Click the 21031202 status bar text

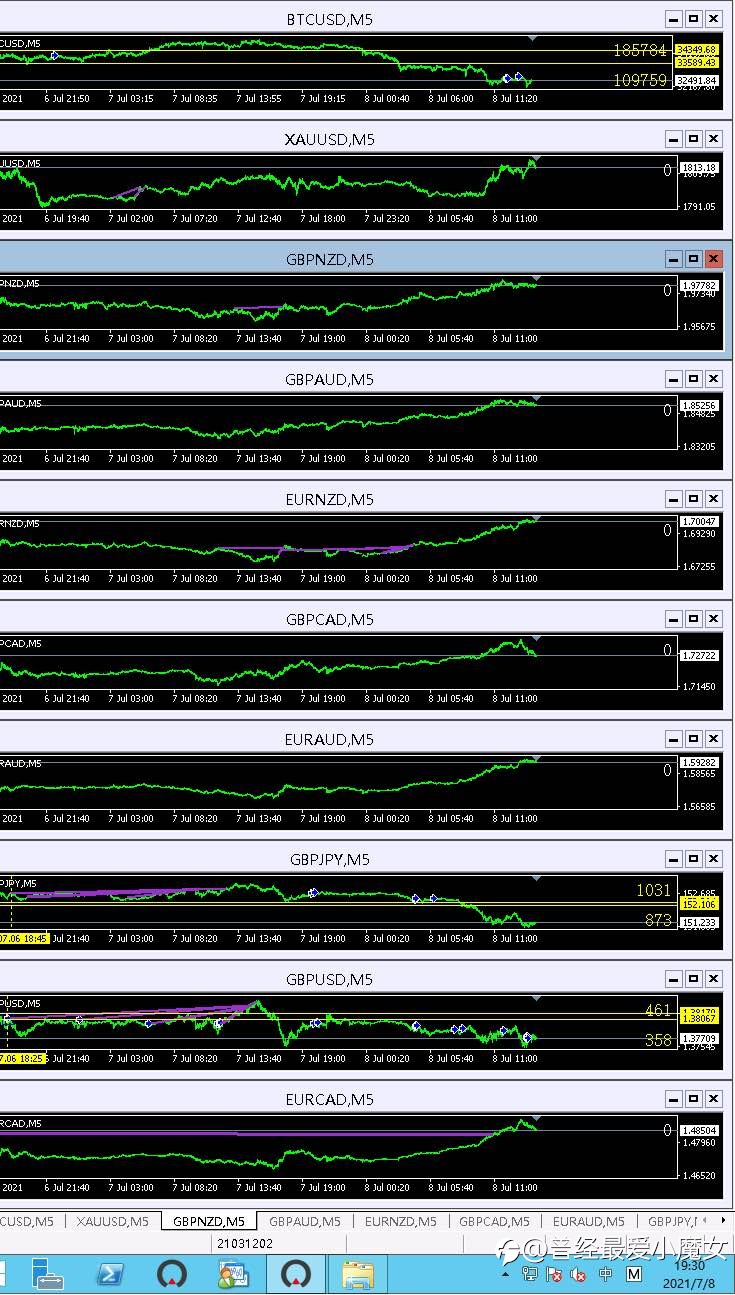point(245,1243)
